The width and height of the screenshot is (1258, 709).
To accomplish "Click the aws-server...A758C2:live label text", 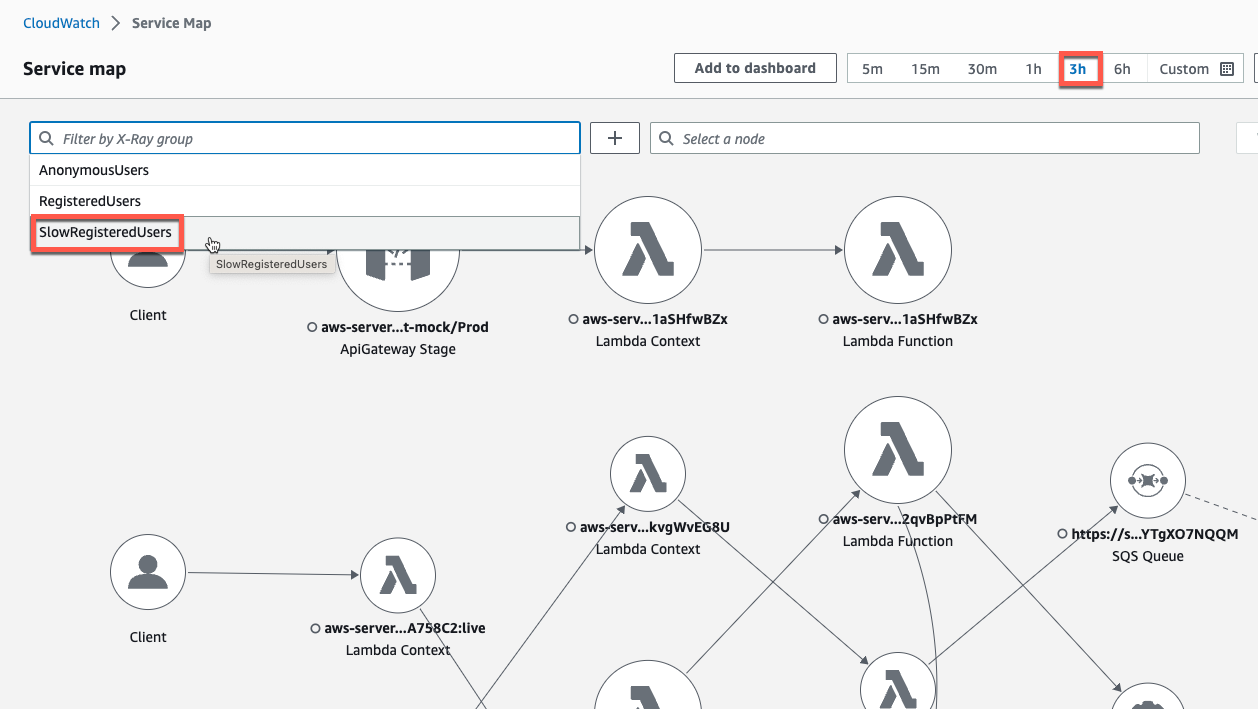I will [x=405, y=629].
